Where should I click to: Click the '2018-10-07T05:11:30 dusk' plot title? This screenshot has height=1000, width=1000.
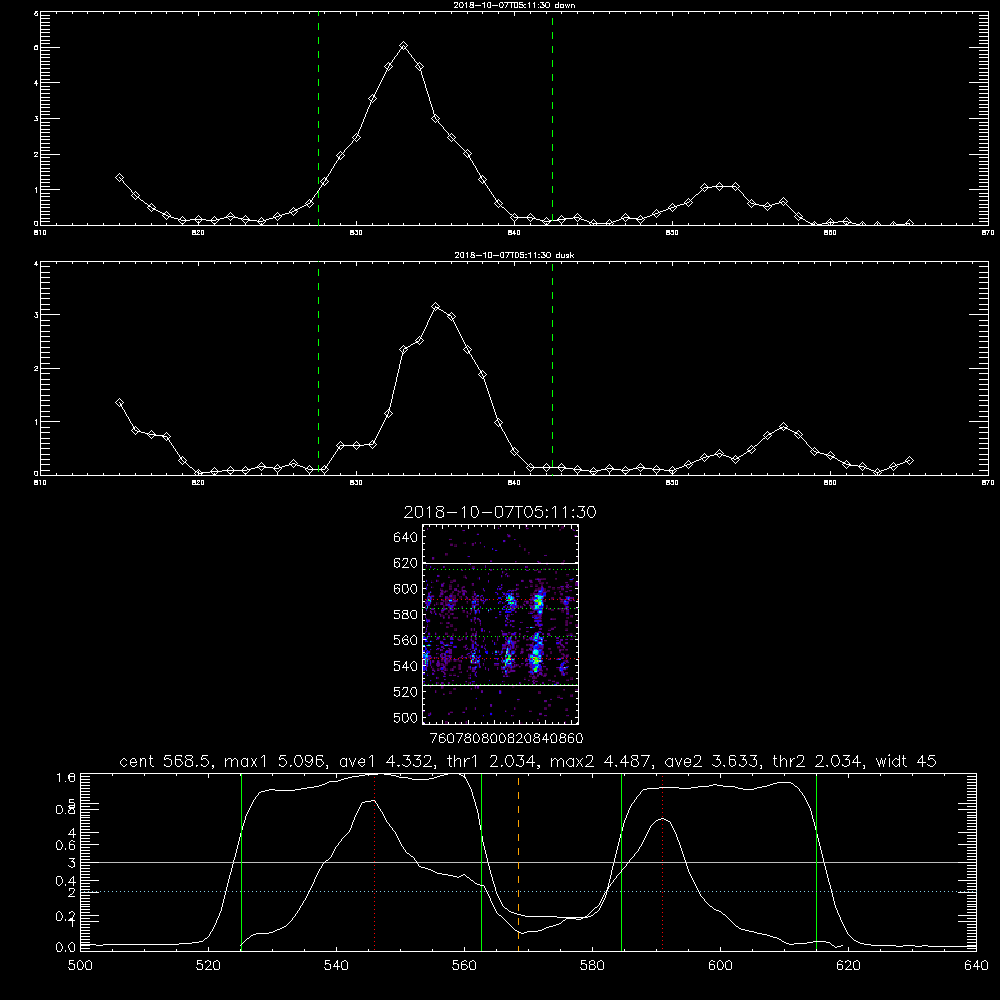[514, 255]
